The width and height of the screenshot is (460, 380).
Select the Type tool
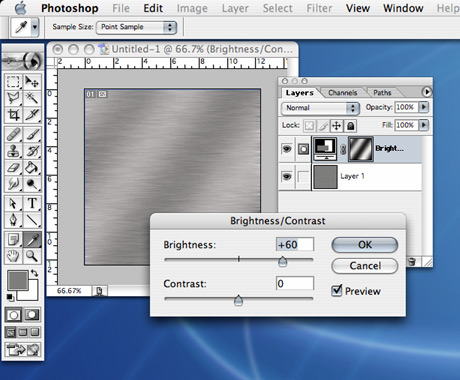(x=32, y=203)
